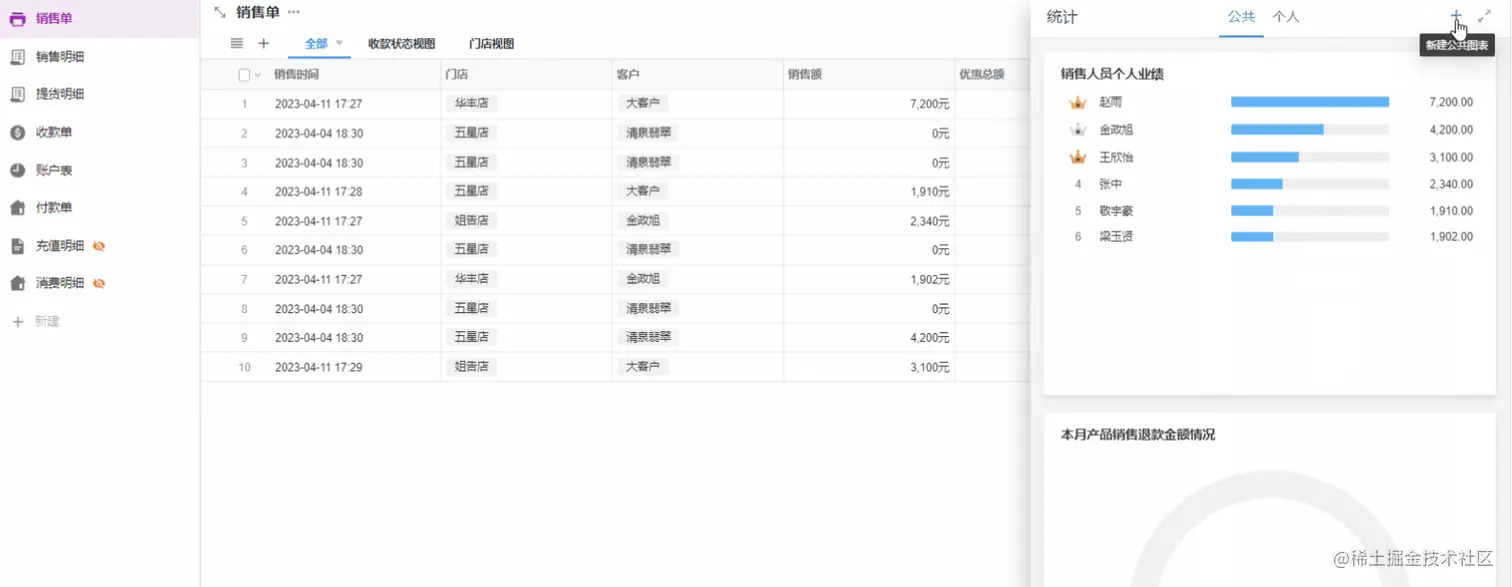Open the 销售单 worksheet in the sidebar

pyautogui.click(x=100, y=19)
